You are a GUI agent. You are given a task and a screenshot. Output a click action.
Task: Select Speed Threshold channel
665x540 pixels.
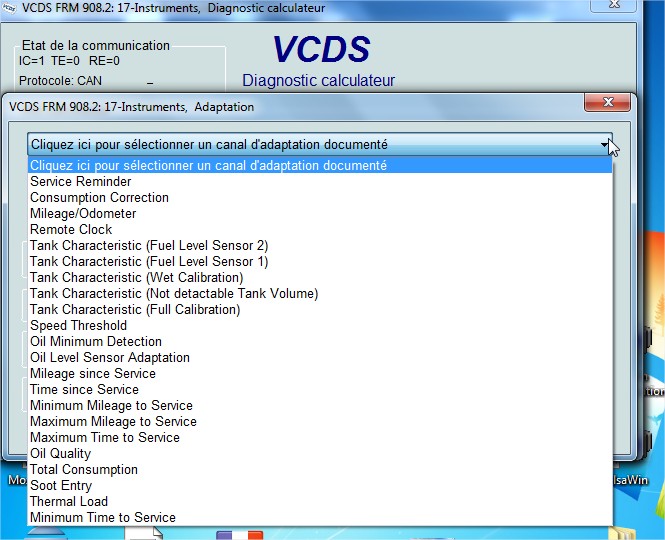pyautogui.click(x=78, y=326)
